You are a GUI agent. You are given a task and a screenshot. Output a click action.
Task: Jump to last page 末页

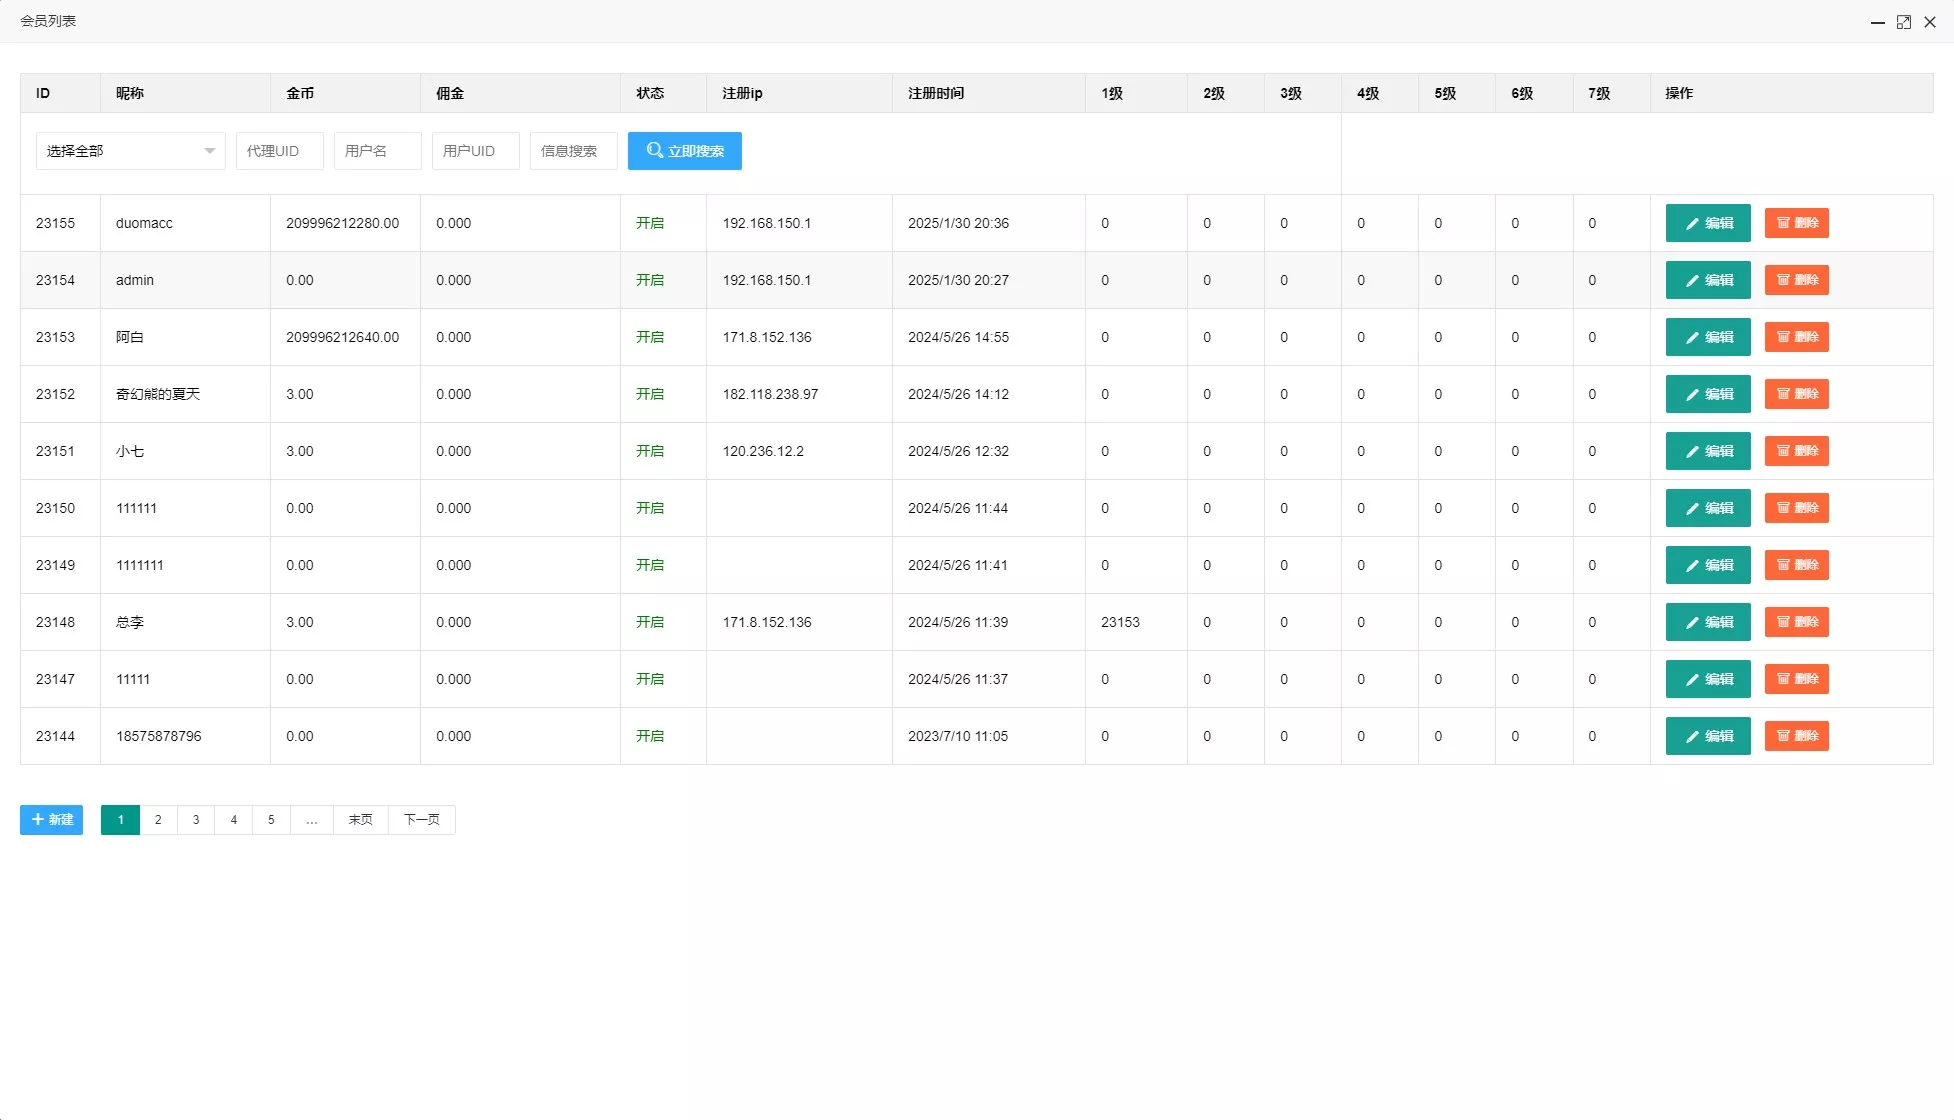click(x=360, y=820)
